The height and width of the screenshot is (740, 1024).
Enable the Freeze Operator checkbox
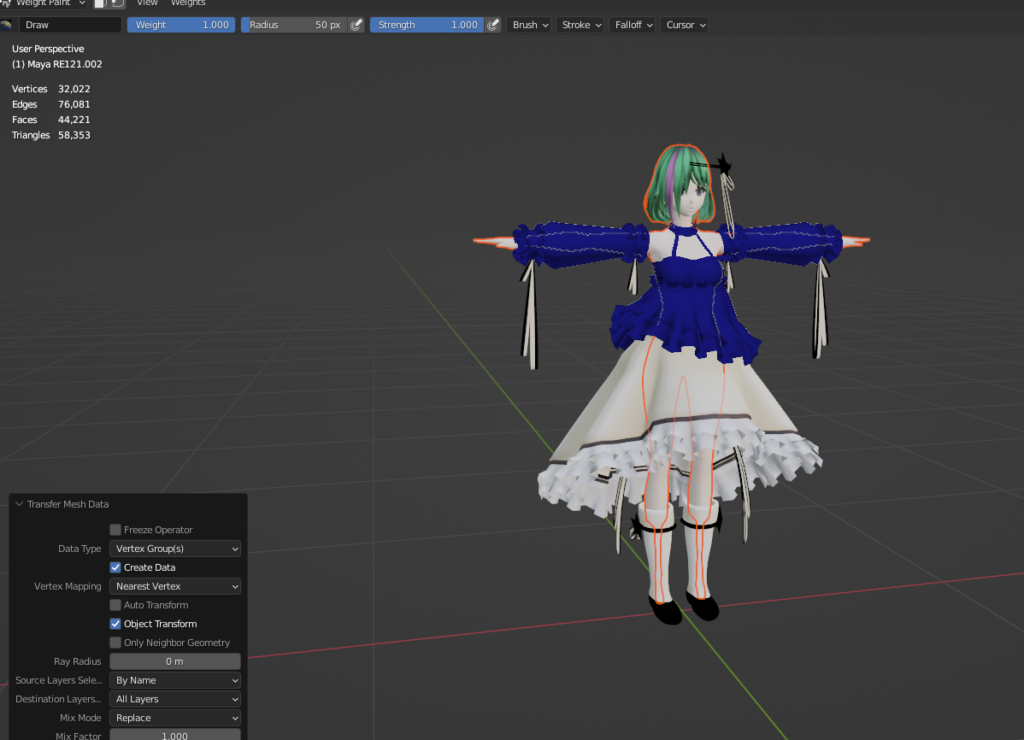tap(116, 530)
